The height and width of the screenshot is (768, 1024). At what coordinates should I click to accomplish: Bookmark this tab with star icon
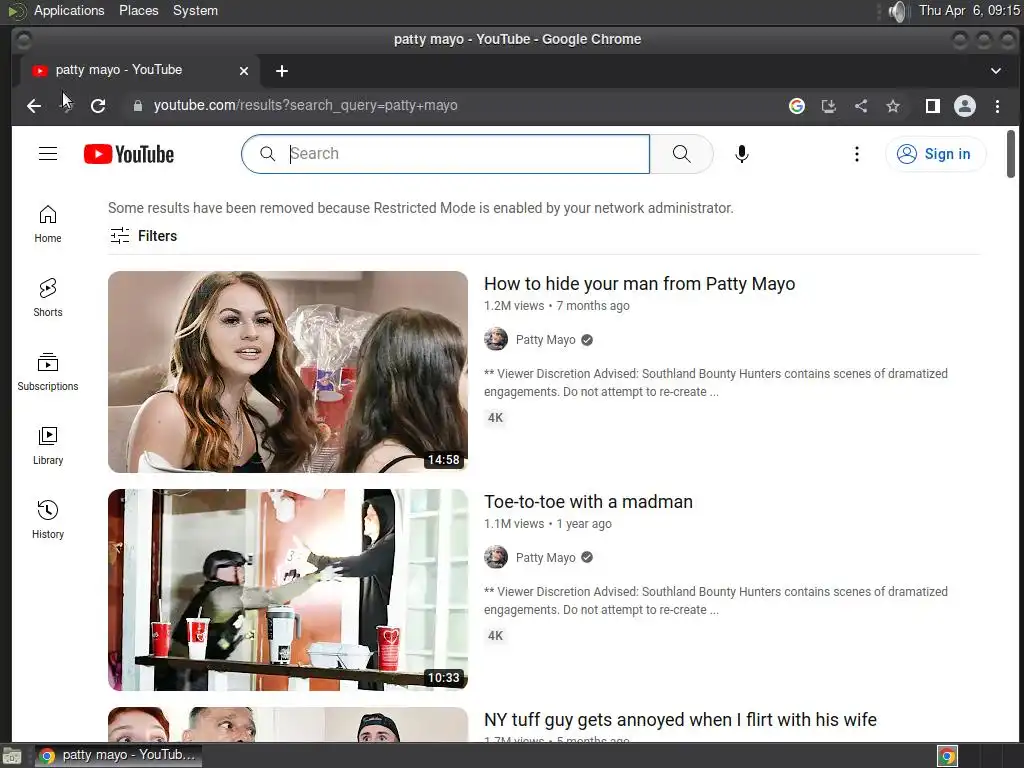893,106
